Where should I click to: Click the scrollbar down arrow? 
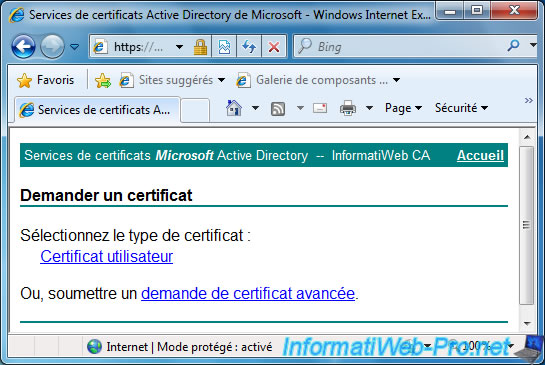pyautogui.click(x=527, y=324)
